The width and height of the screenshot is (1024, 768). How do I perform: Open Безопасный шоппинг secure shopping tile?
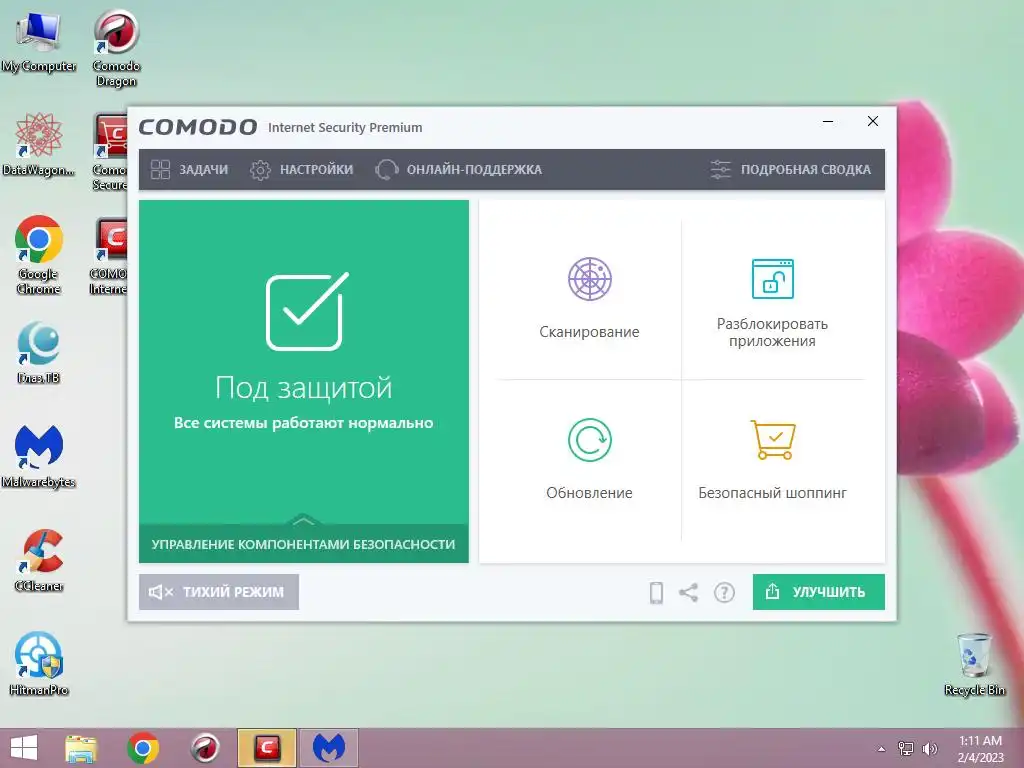click(x=773, y=460)
